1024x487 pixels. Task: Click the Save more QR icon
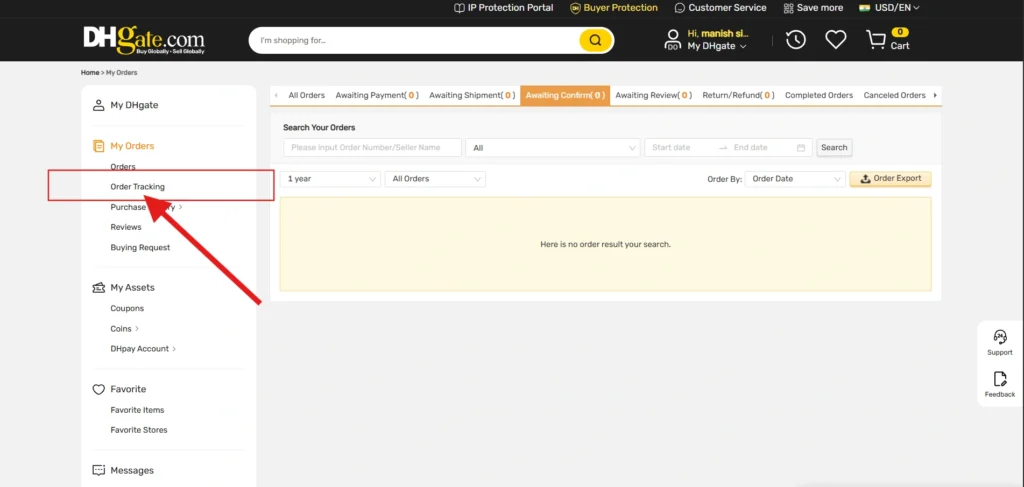pos(788,8)
